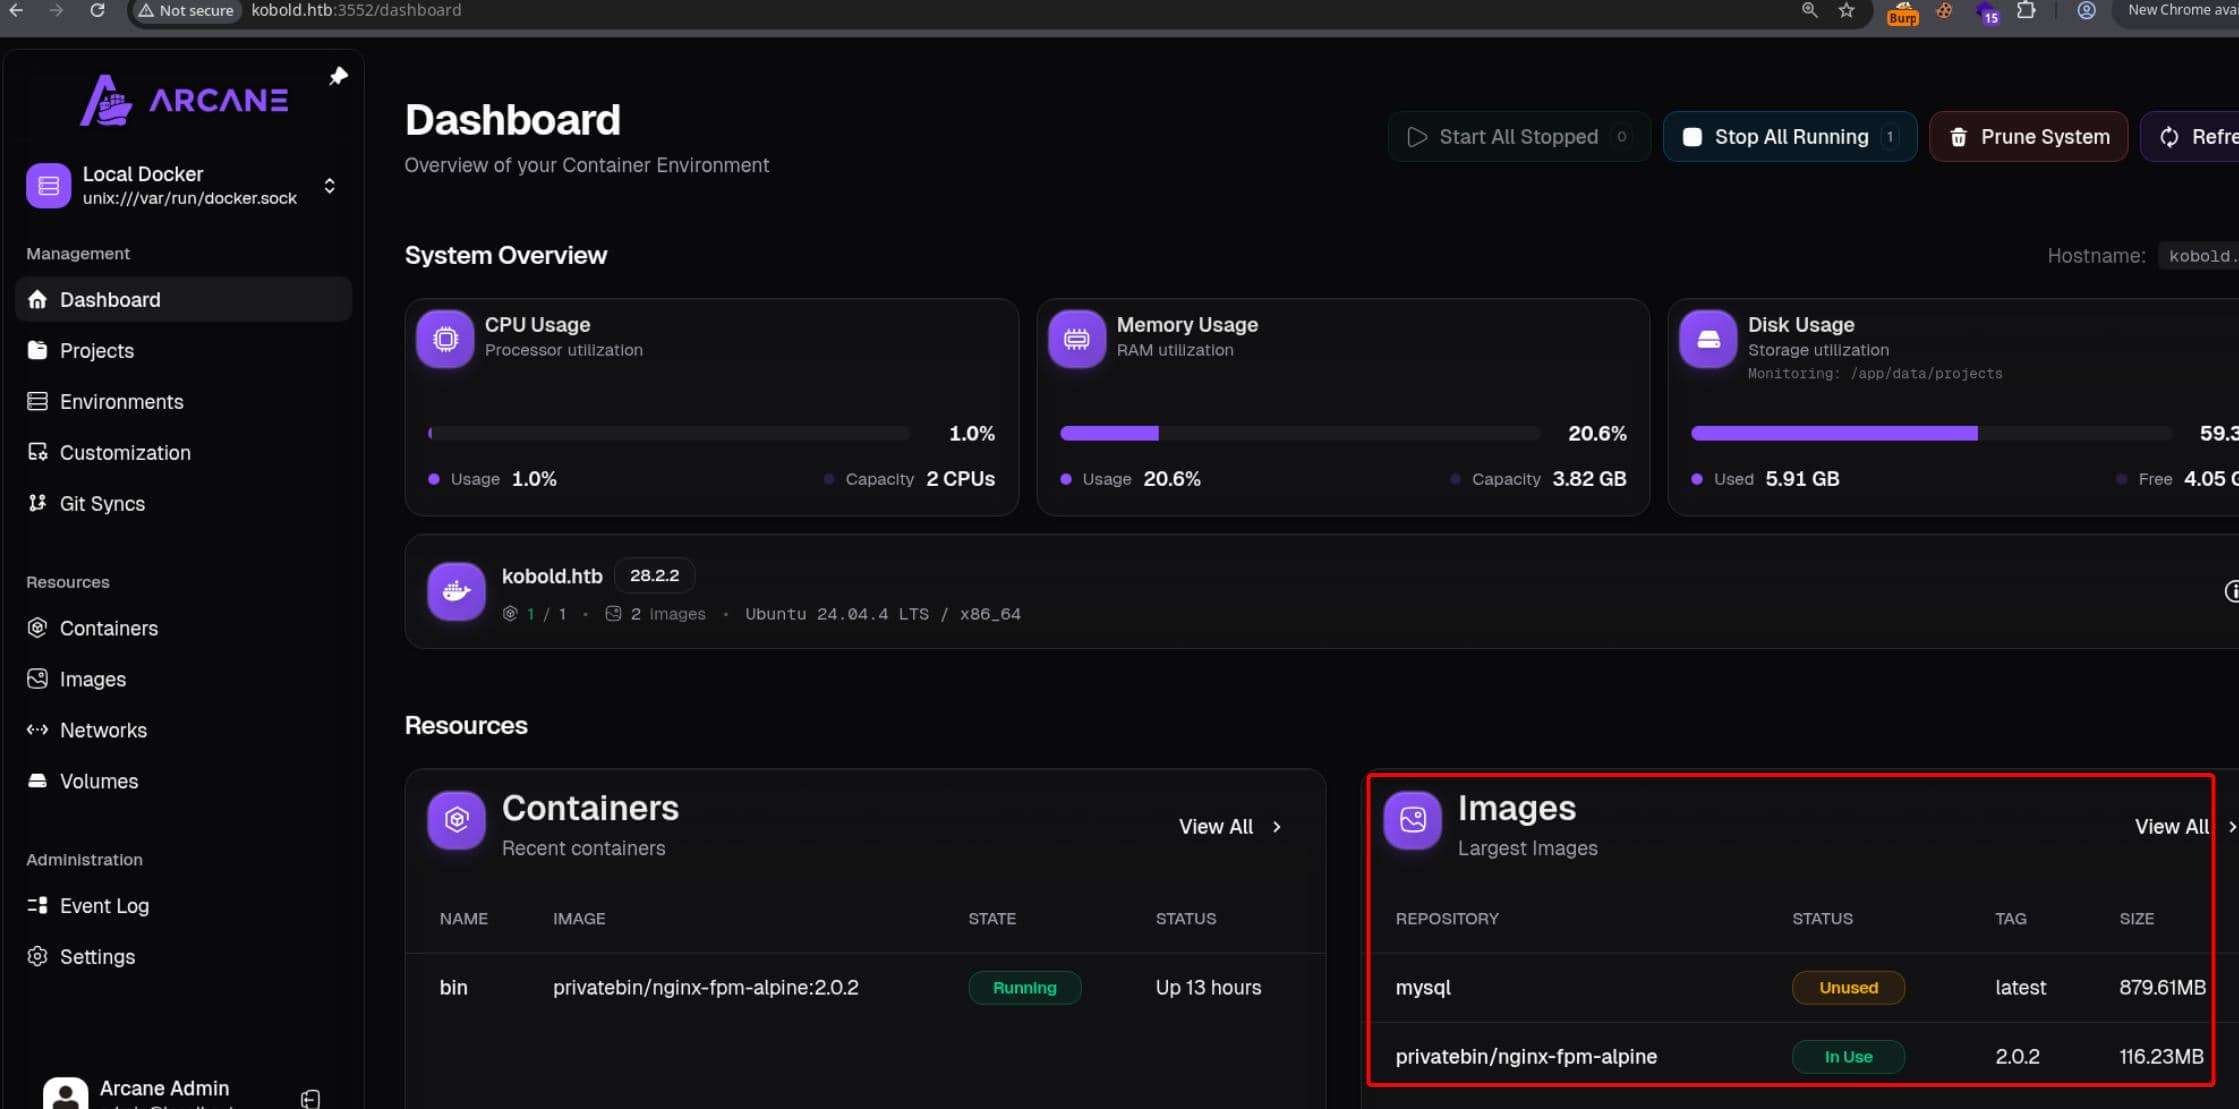Screen dimensions: 2239x1109
Task: Click the privatebin/nginx-fpm-alpine:2.0.2 image cell
Action: pyautogui.click(x=705, y=987)
